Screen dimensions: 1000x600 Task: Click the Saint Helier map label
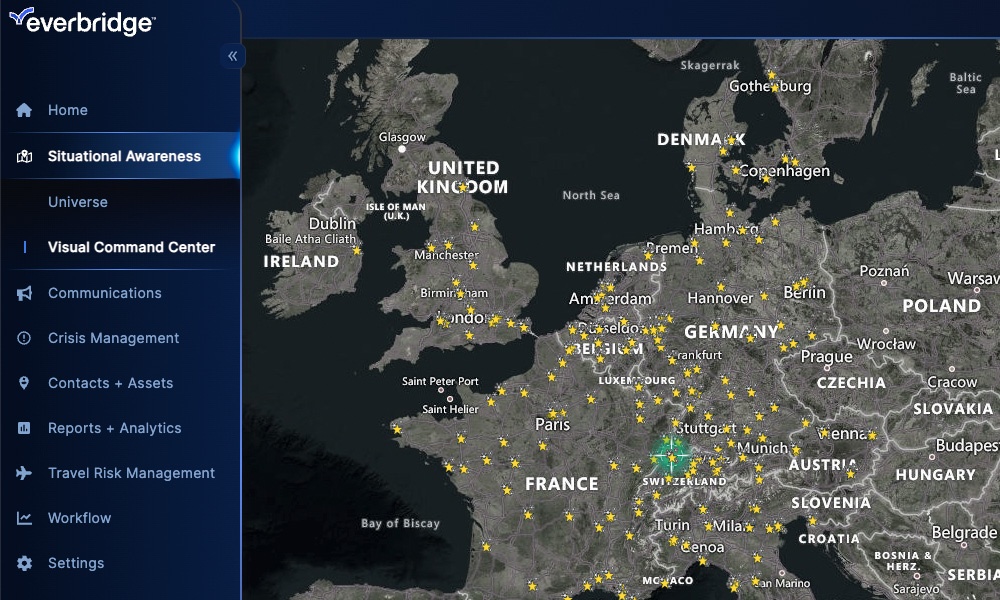point(450,409)
